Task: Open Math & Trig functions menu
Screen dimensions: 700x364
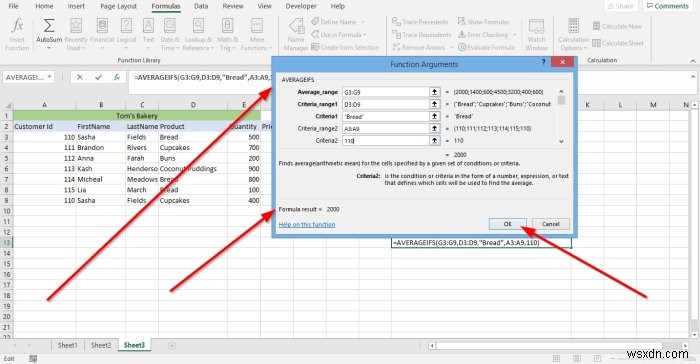Action: click(x=227, y=34)
